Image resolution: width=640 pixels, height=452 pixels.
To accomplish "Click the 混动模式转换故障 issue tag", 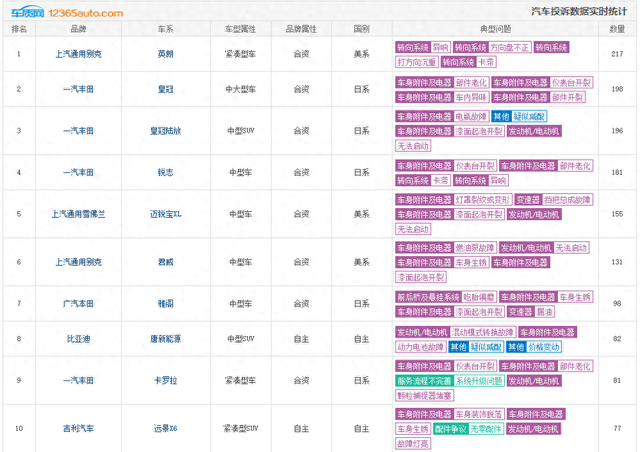I will [x=483, y=332].
